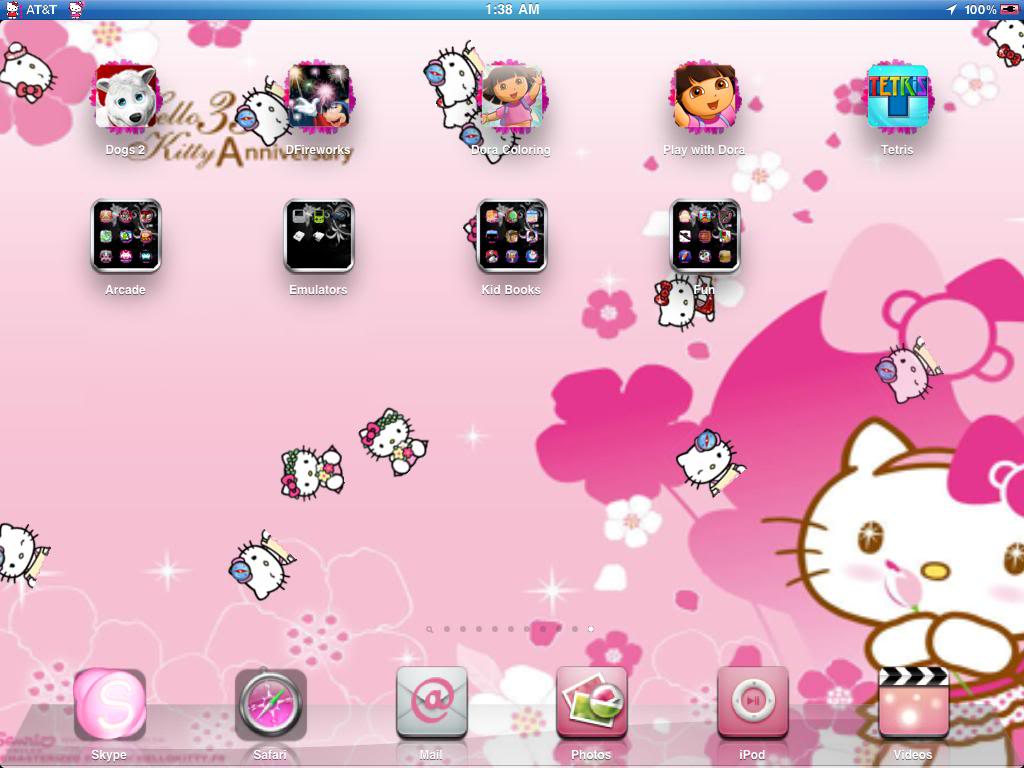Open the Videos app in dock
Image resolution: width=1024 pixels, height=768 pixels.
pos(913,703)
